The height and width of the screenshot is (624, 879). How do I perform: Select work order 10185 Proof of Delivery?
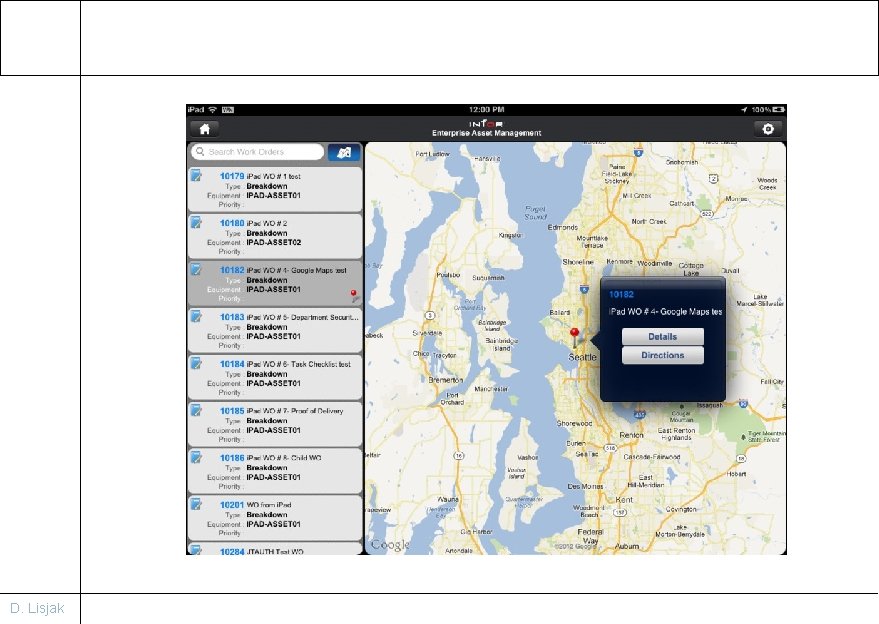click(x=275, y=424)
